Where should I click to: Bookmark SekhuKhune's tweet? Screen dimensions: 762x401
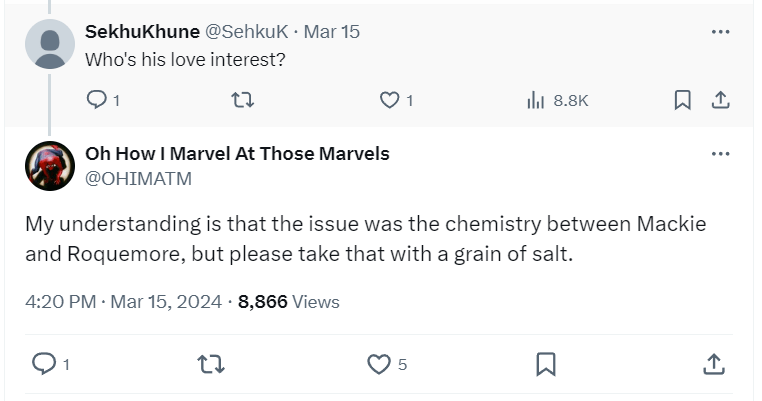tap(682, 100)
